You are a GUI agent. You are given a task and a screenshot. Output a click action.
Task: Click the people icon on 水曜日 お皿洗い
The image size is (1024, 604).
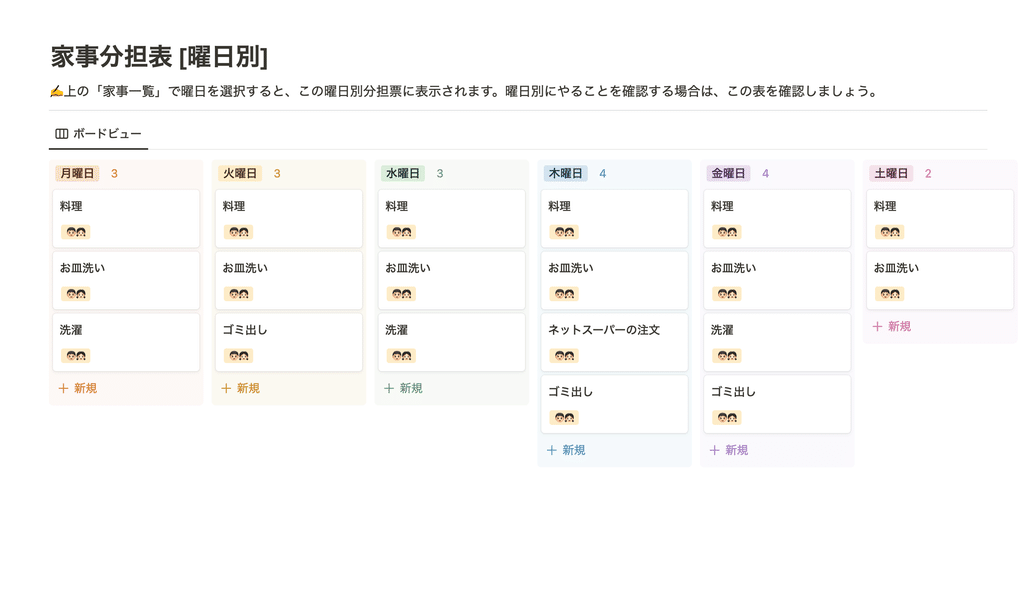(401, 294)
